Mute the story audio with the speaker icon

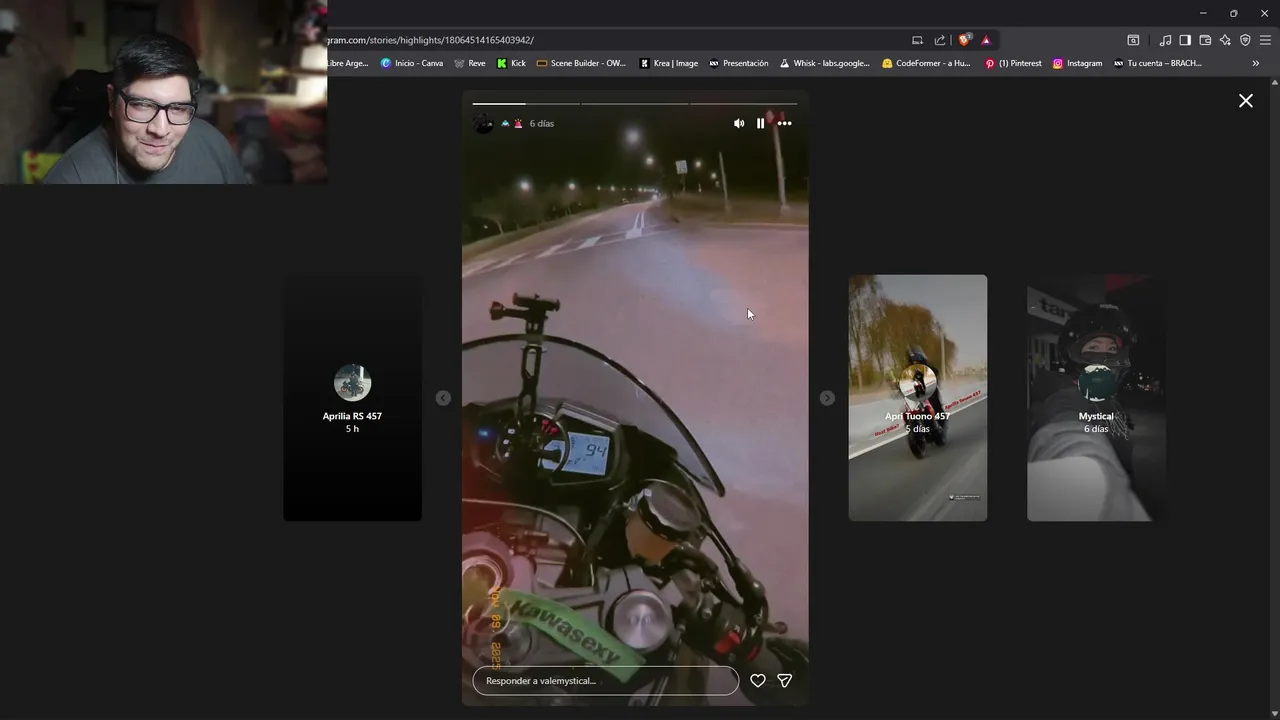739,123
